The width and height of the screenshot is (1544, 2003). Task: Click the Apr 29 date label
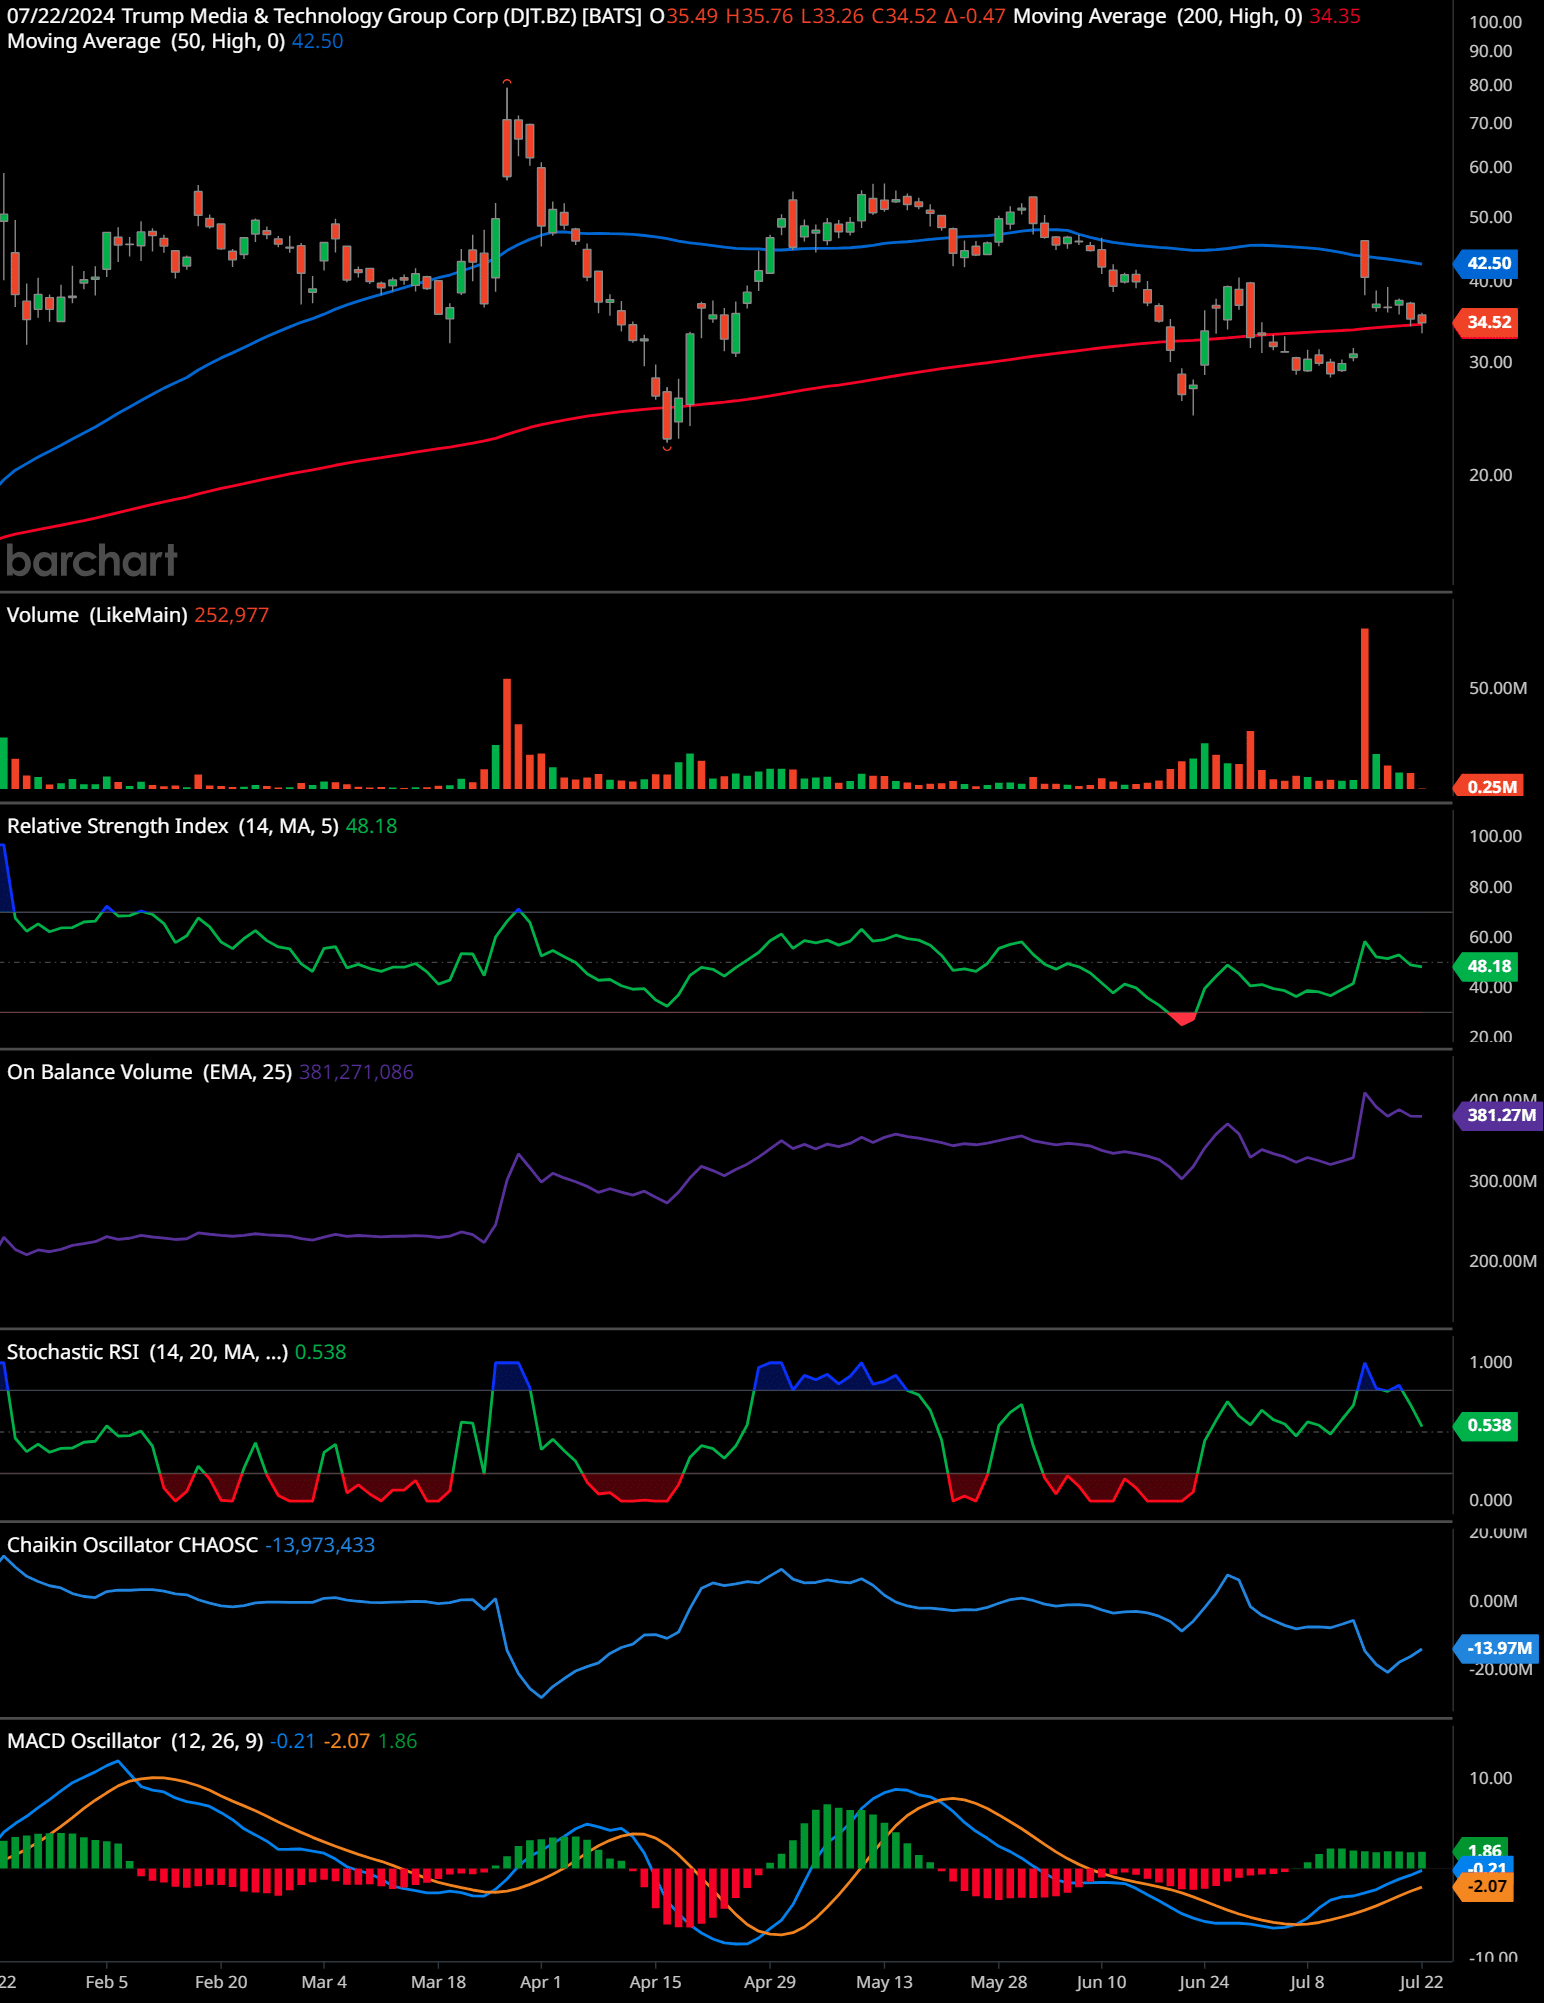[x=770, y=1982]
